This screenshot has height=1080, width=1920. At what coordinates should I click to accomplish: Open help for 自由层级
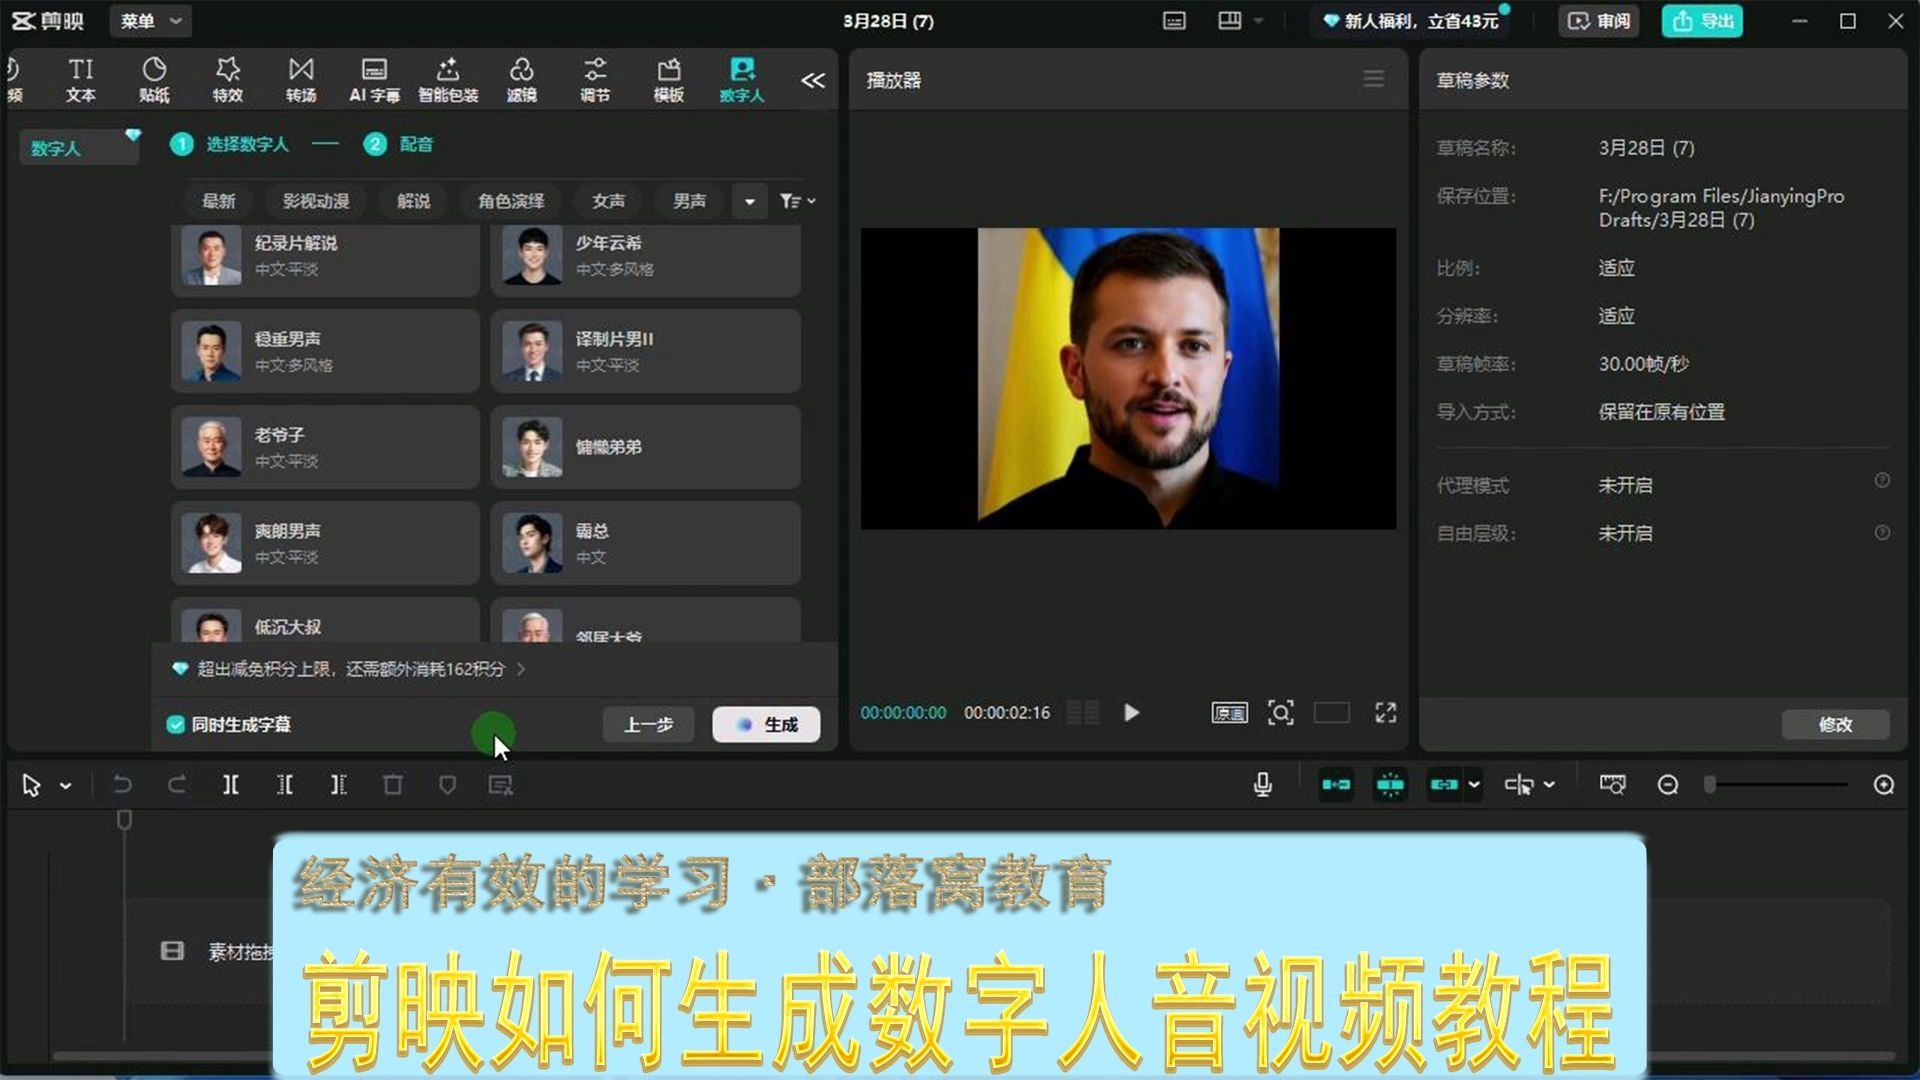coord(1882,533)
